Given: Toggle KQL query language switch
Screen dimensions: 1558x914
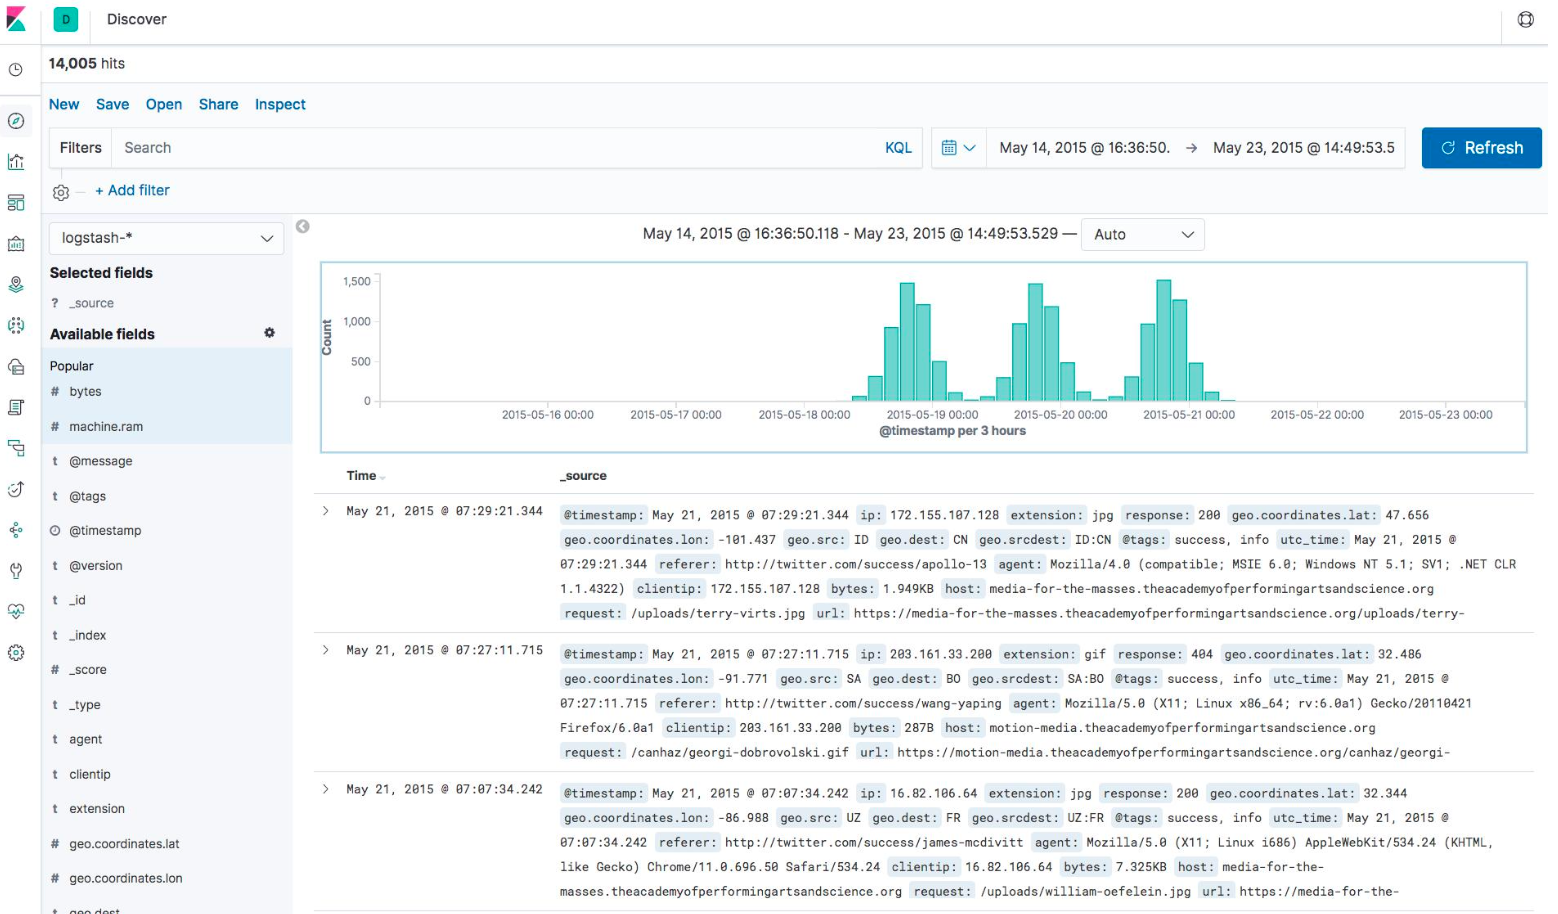Looking at the screenshot, I should coord(898,148).
